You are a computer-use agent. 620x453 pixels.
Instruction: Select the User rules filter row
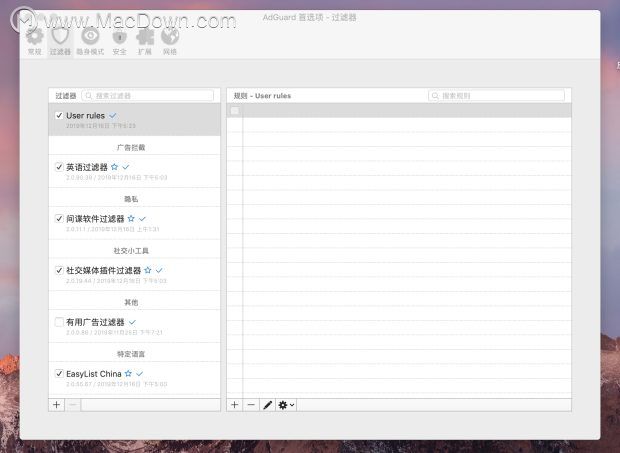134,119
